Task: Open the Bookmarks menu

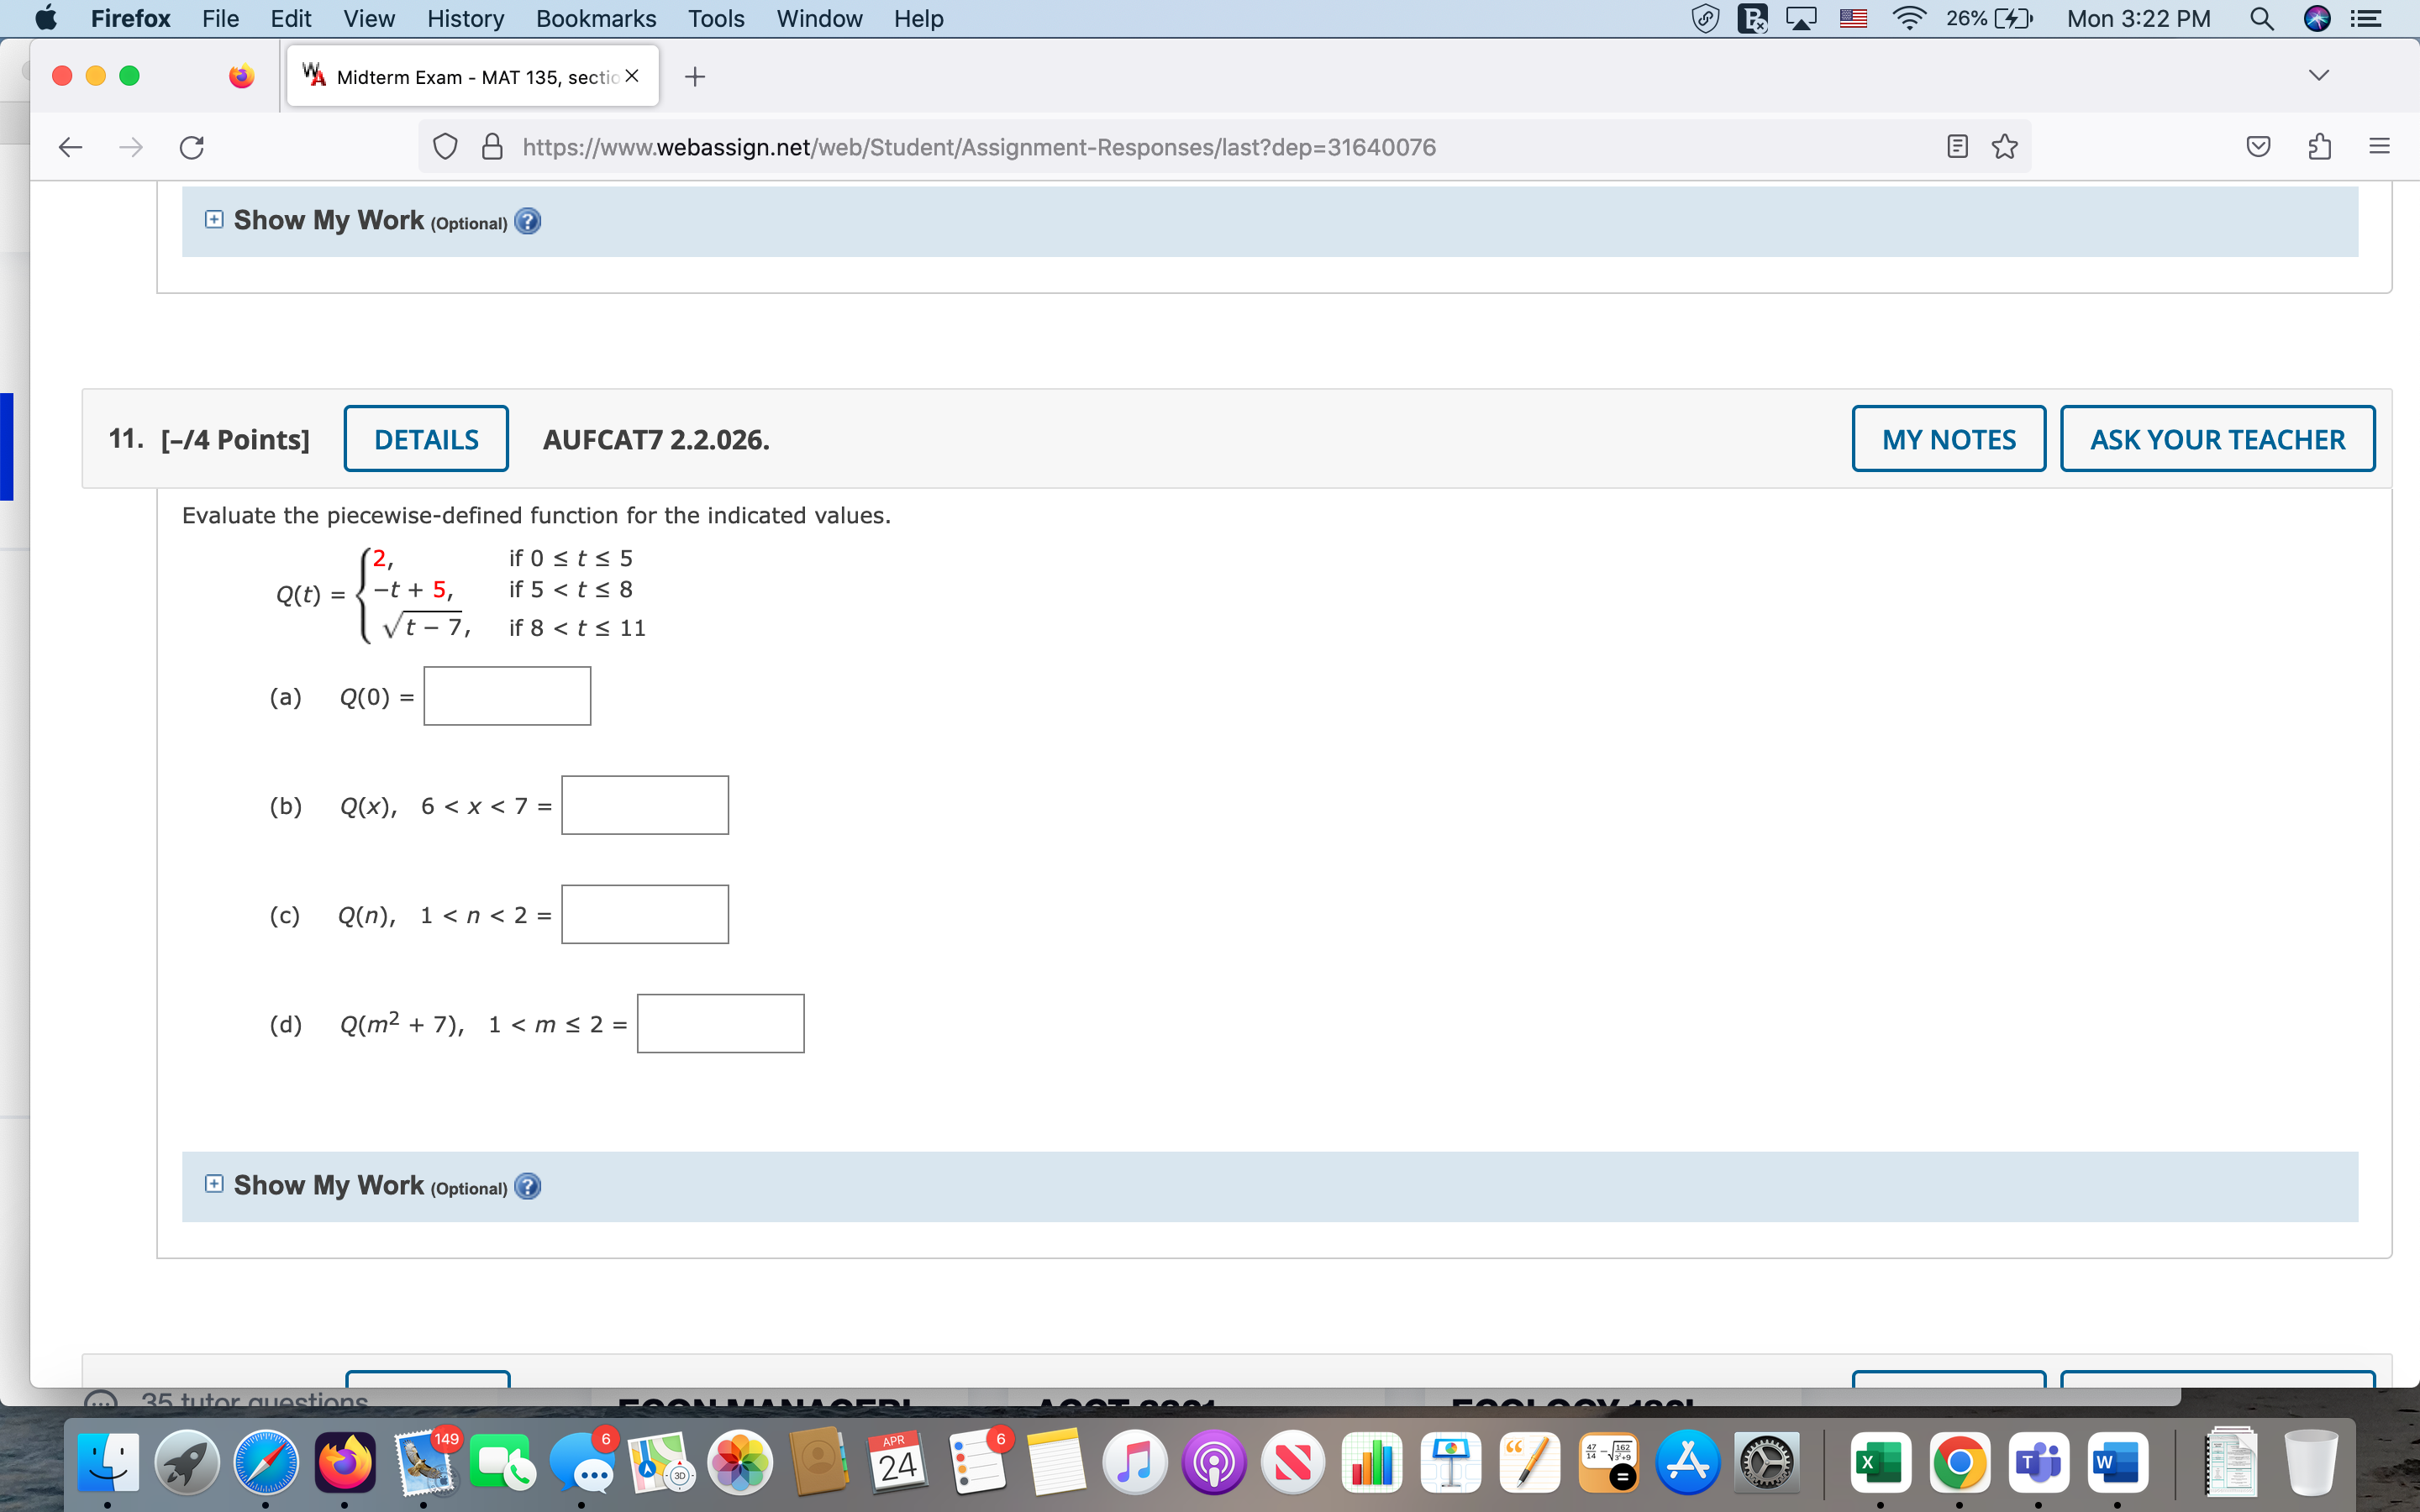Action: 595,18
